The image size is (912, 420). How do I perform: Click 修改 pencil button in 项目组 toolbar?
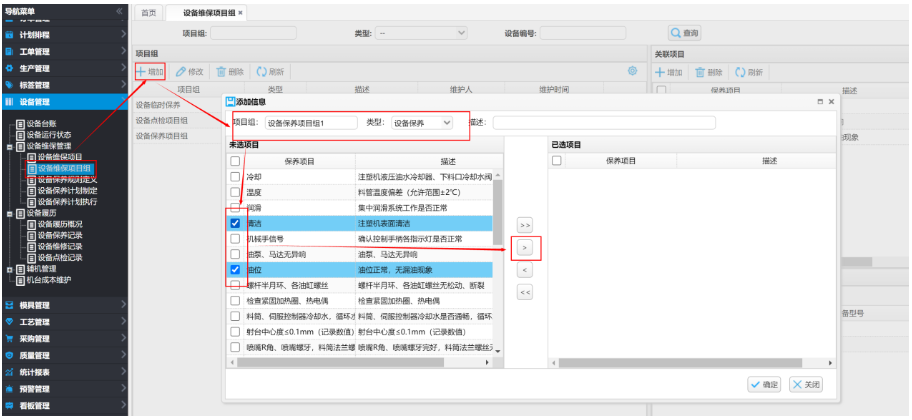190,72
